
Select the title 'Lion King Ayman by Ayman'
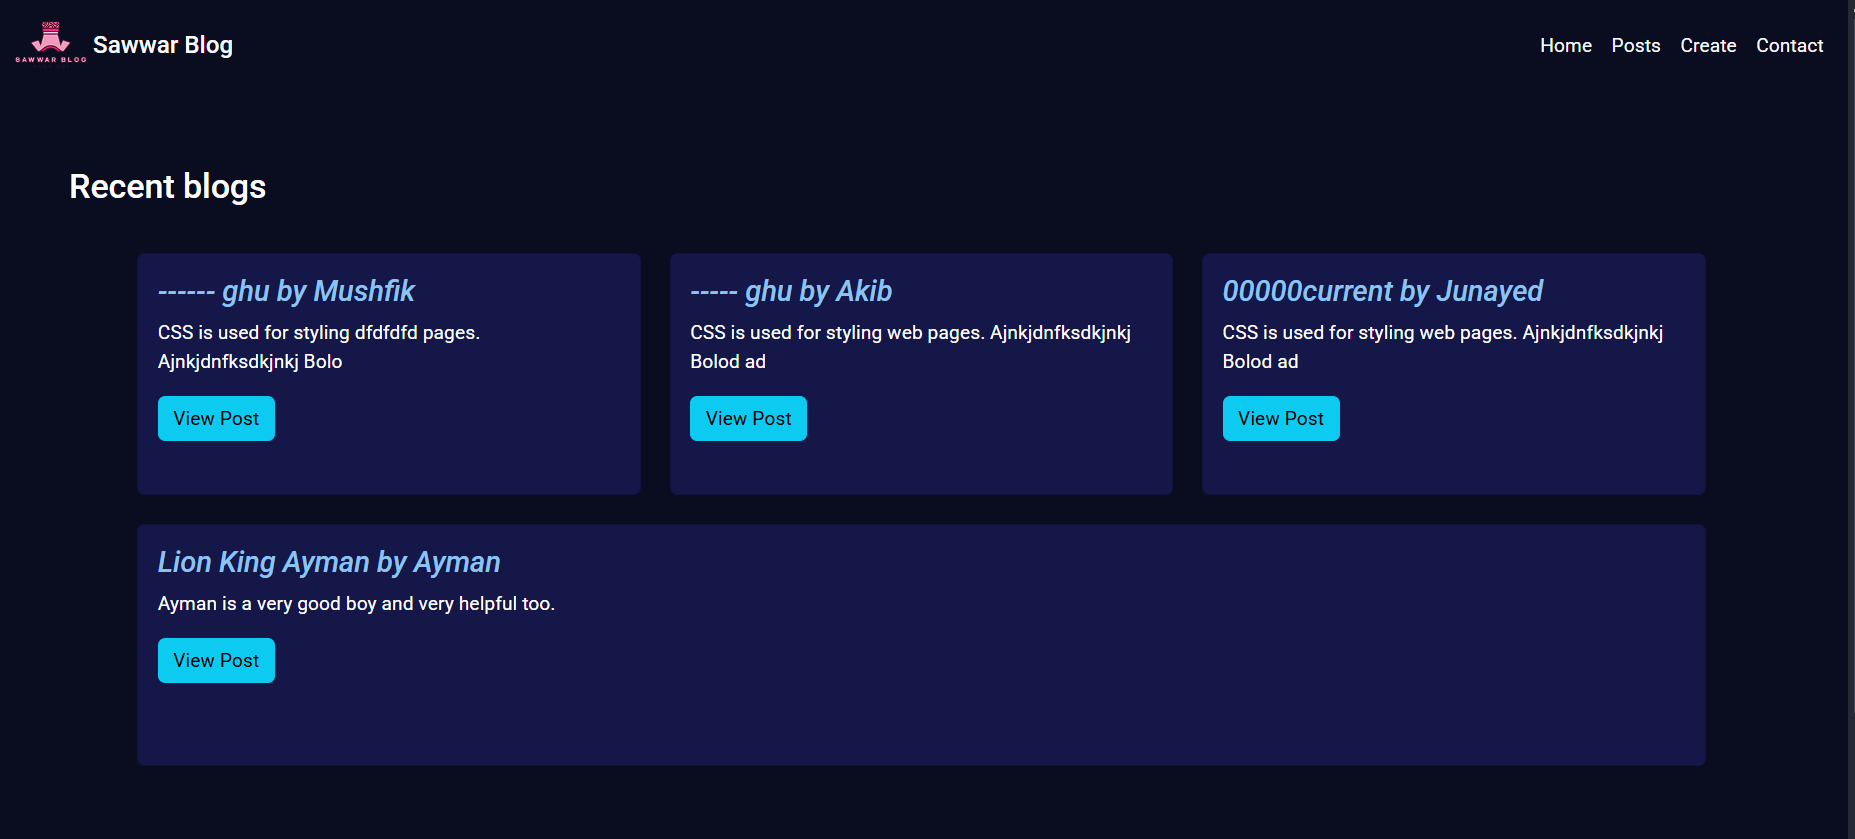[329, 562]
